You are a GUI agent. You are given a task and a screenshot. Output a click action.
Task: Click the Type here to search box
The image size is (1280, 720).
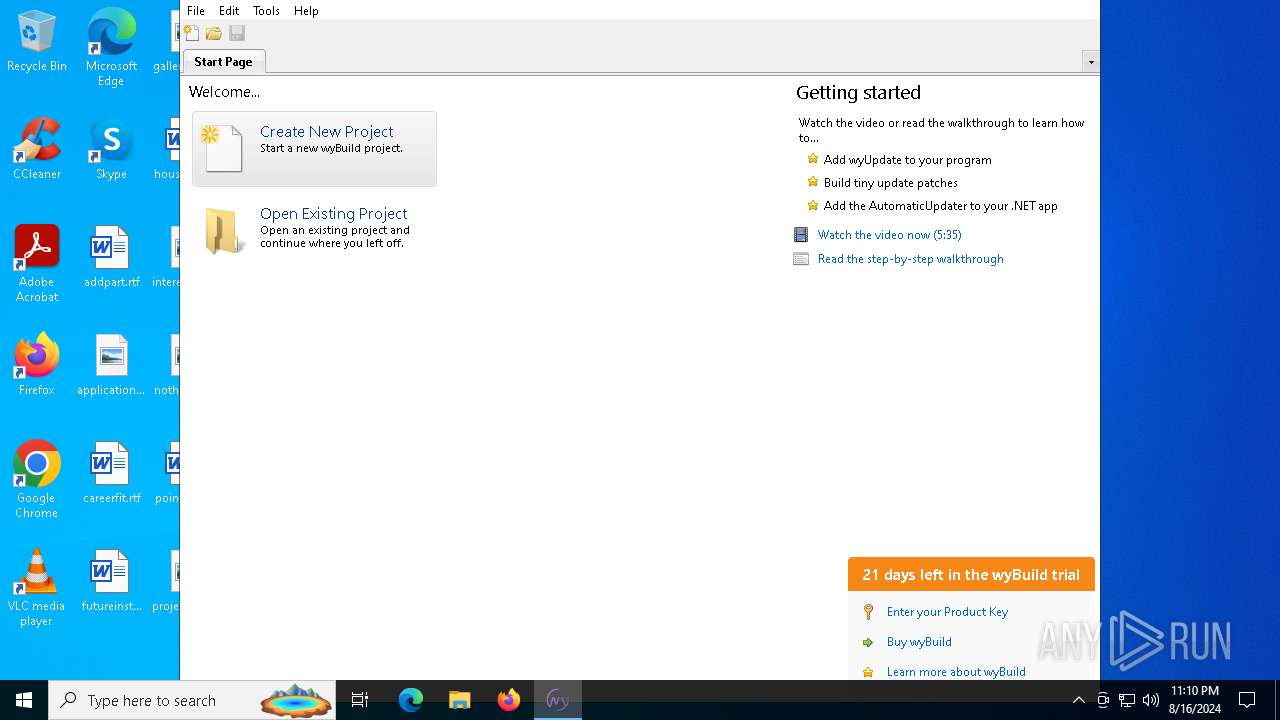pos(192,700)
